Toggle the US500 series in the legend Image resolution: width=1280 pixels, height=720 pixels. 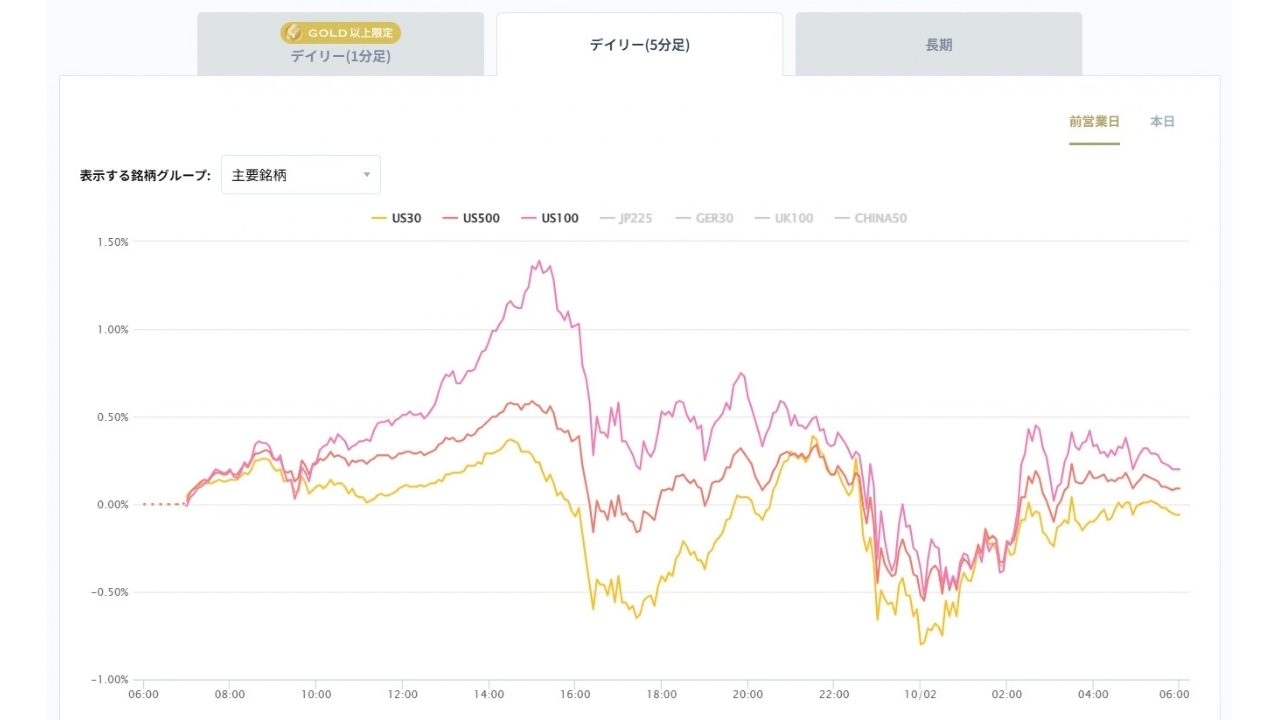click(x=471, y=218)
